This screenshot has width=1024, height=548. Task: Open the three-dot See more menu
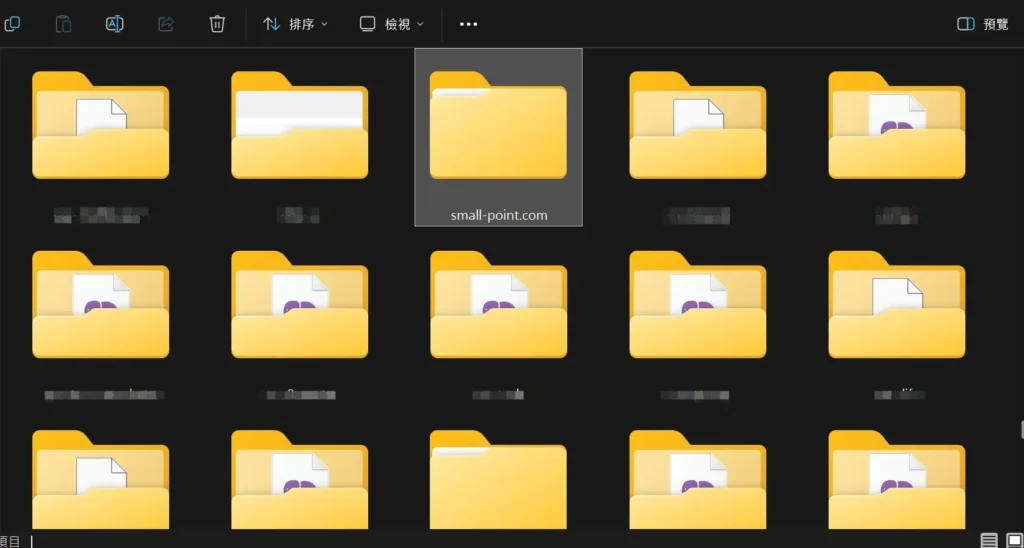click(468, 24)
